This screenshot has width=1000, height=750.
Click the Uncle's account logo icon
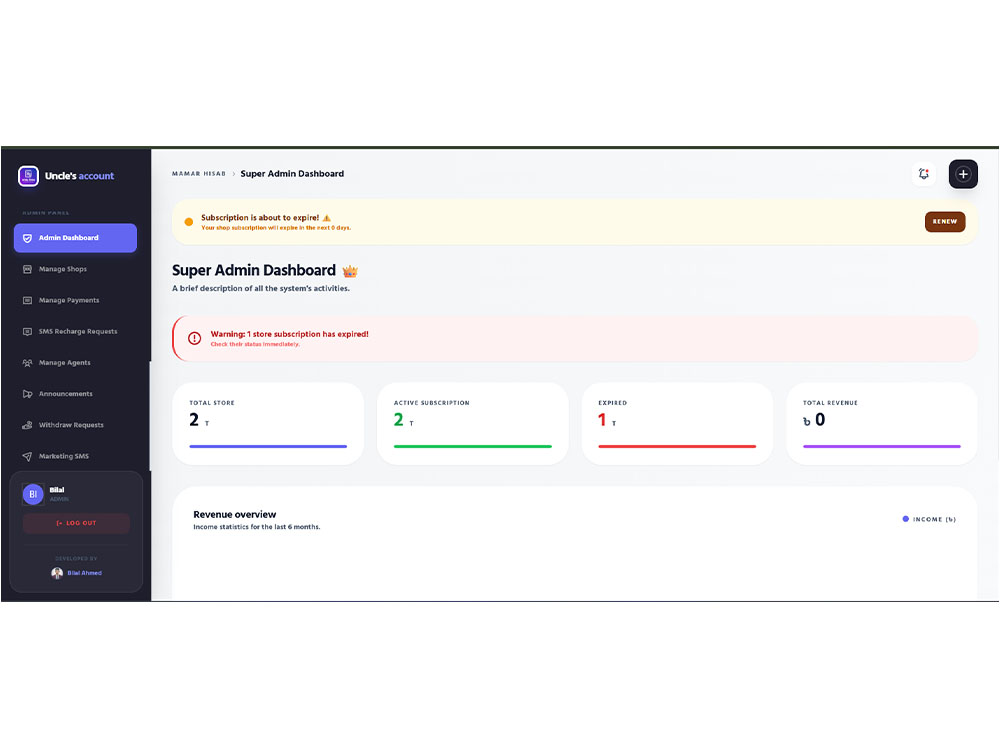click(x=28, y=176)
